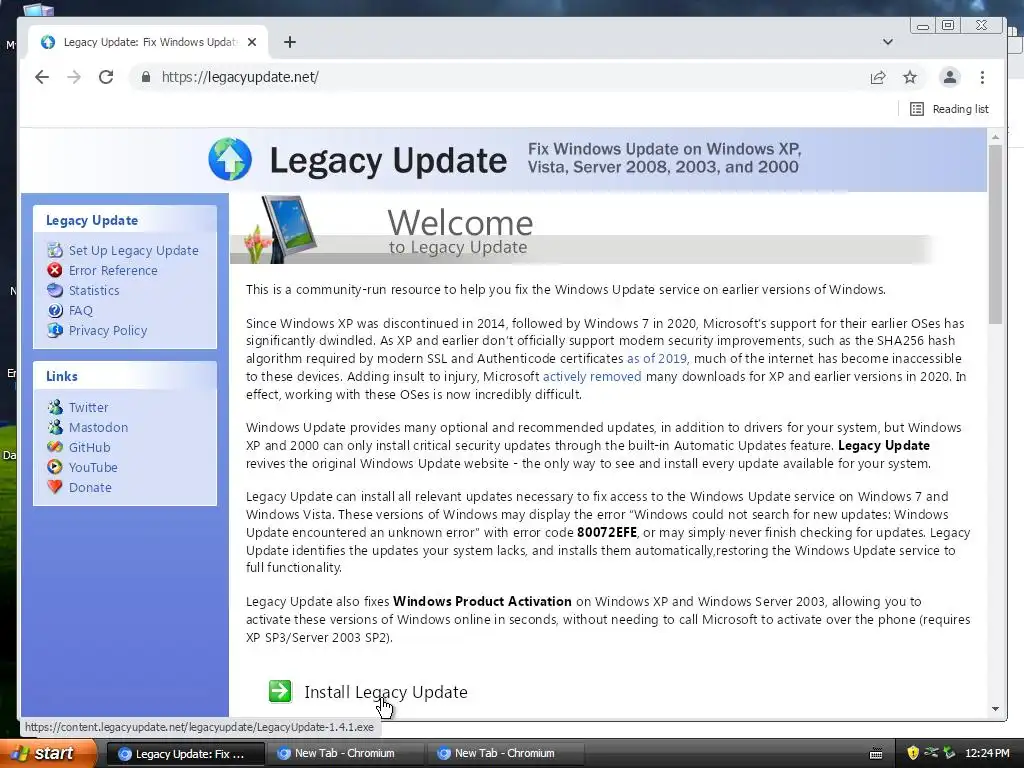Open the FAQ link
Viewport: 1024px width, 768px height.
coord(81,310)
